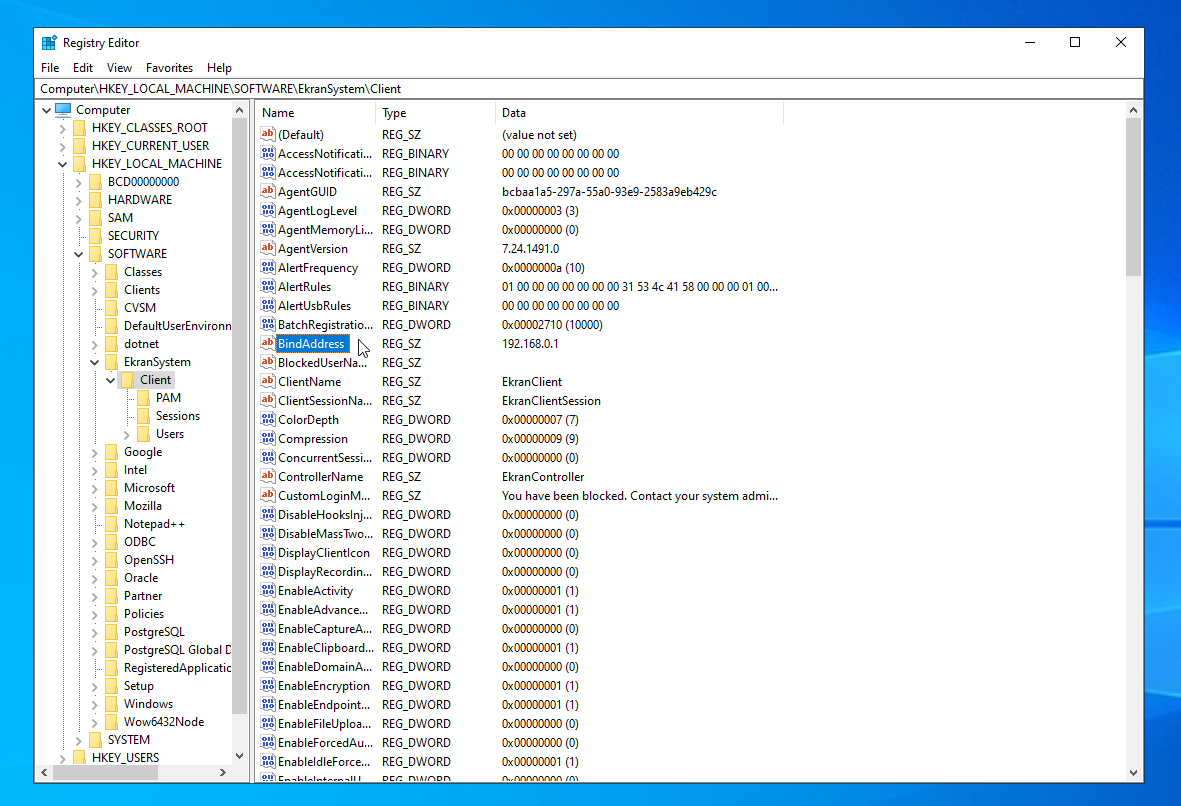Click the folder icon of the HARDWARE key
Viewport: 1181px width, 806px height.
pyautogui.click(x=95, y=200)
